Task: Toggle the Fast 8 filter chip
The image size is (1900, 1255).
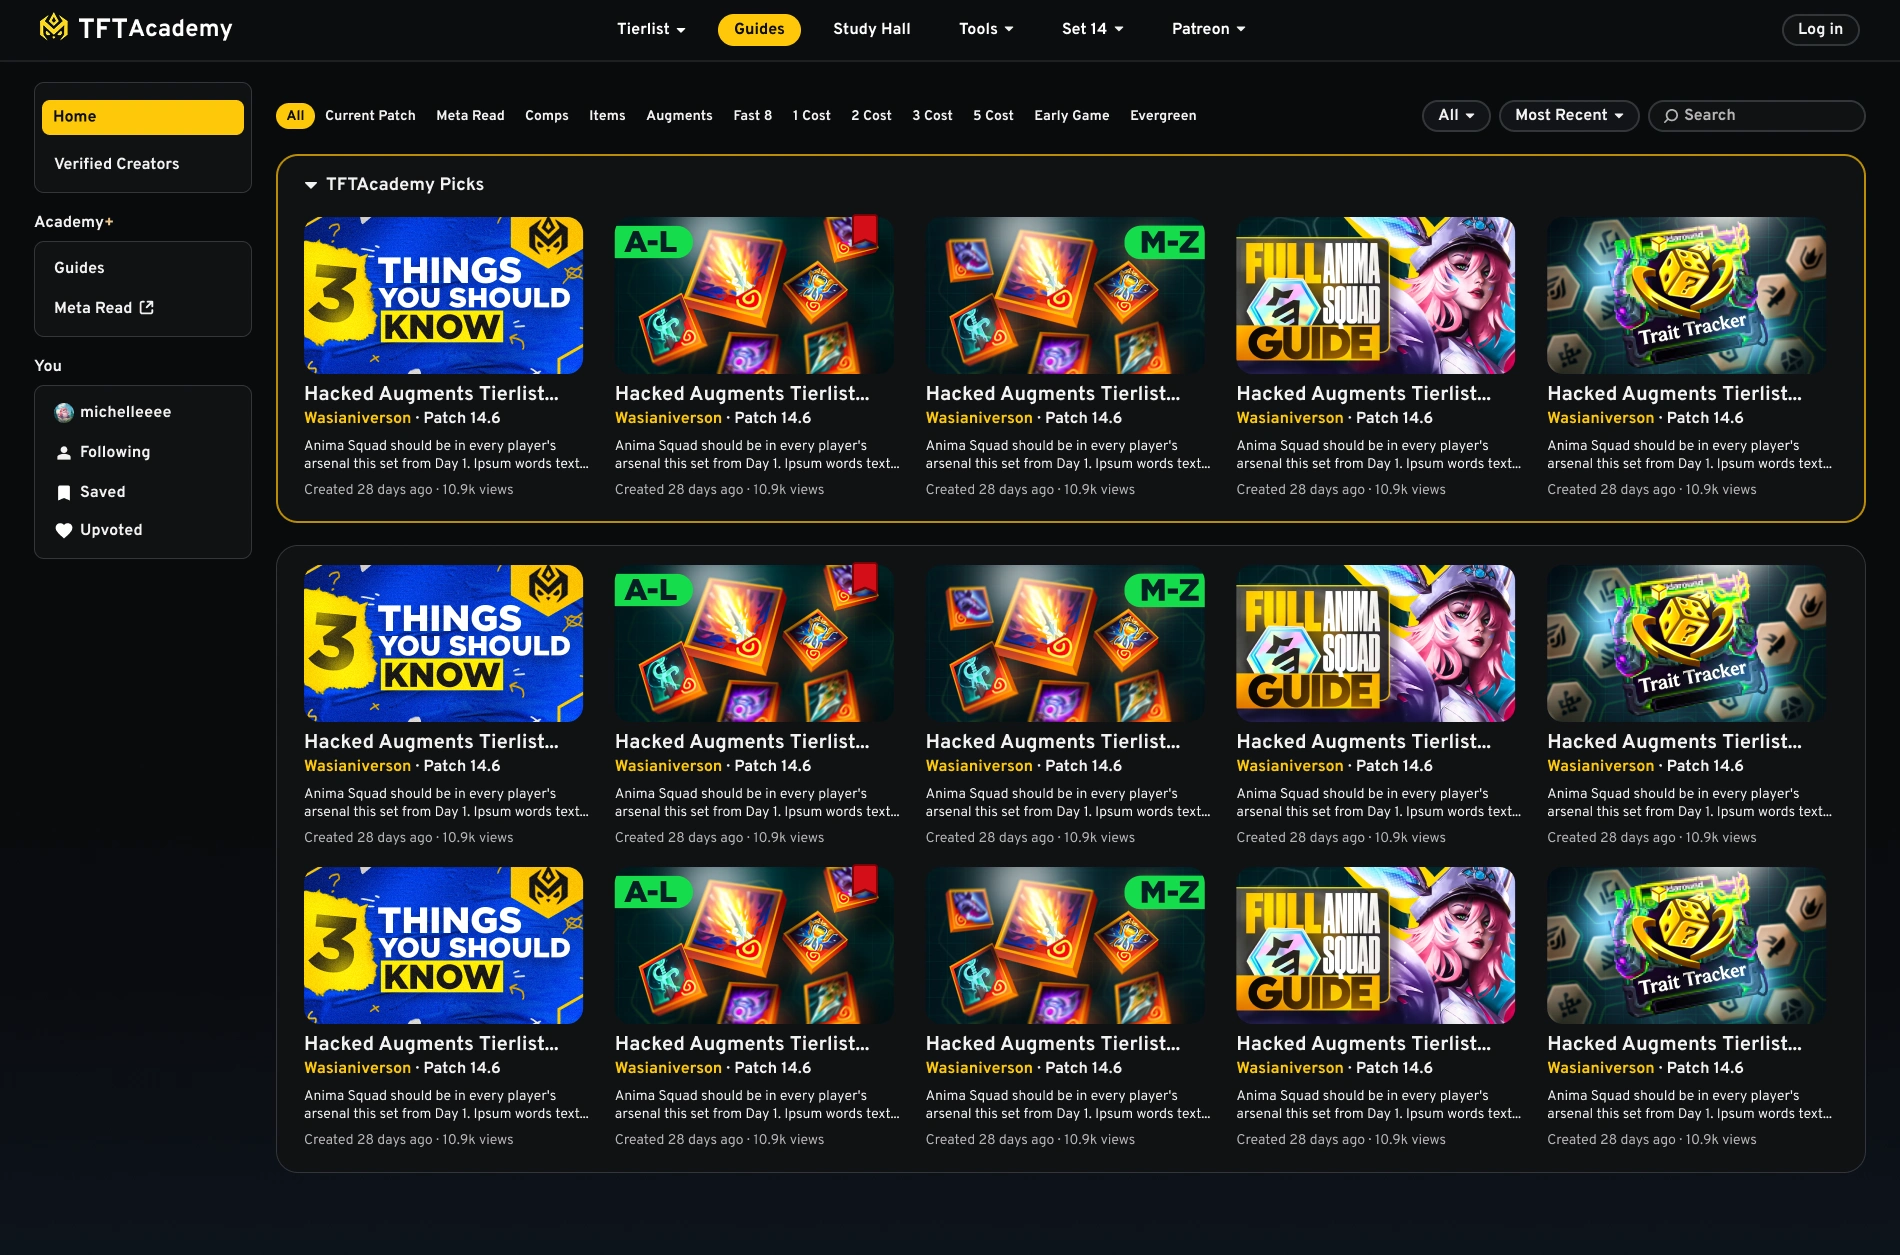Action: [752, 115]
